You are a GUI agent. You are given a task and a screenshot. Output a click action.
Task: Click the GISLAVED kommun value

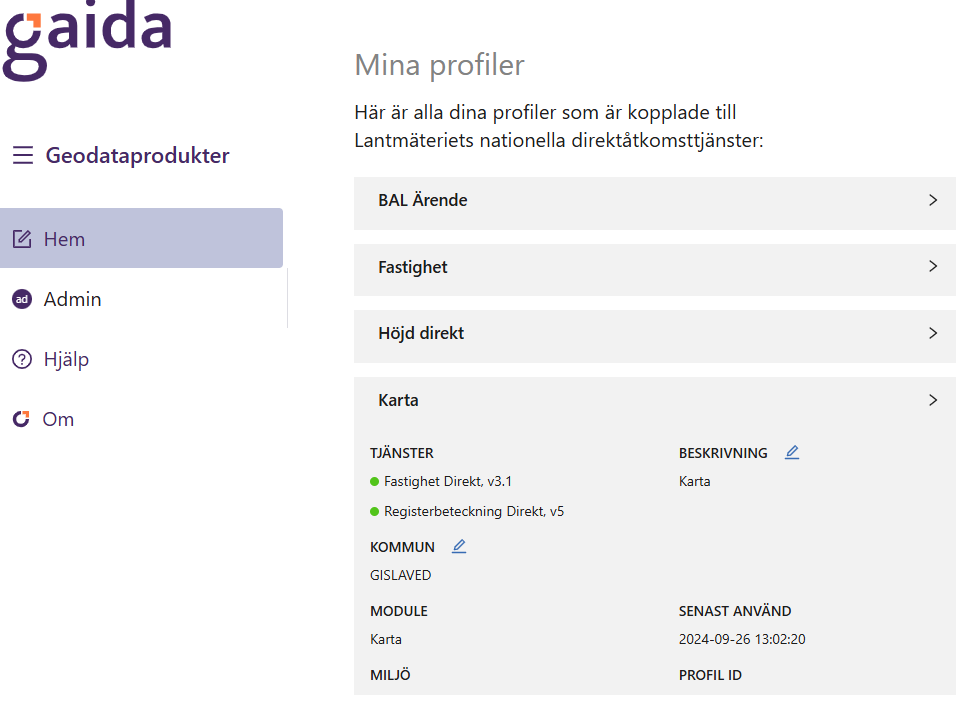point(400,575)
